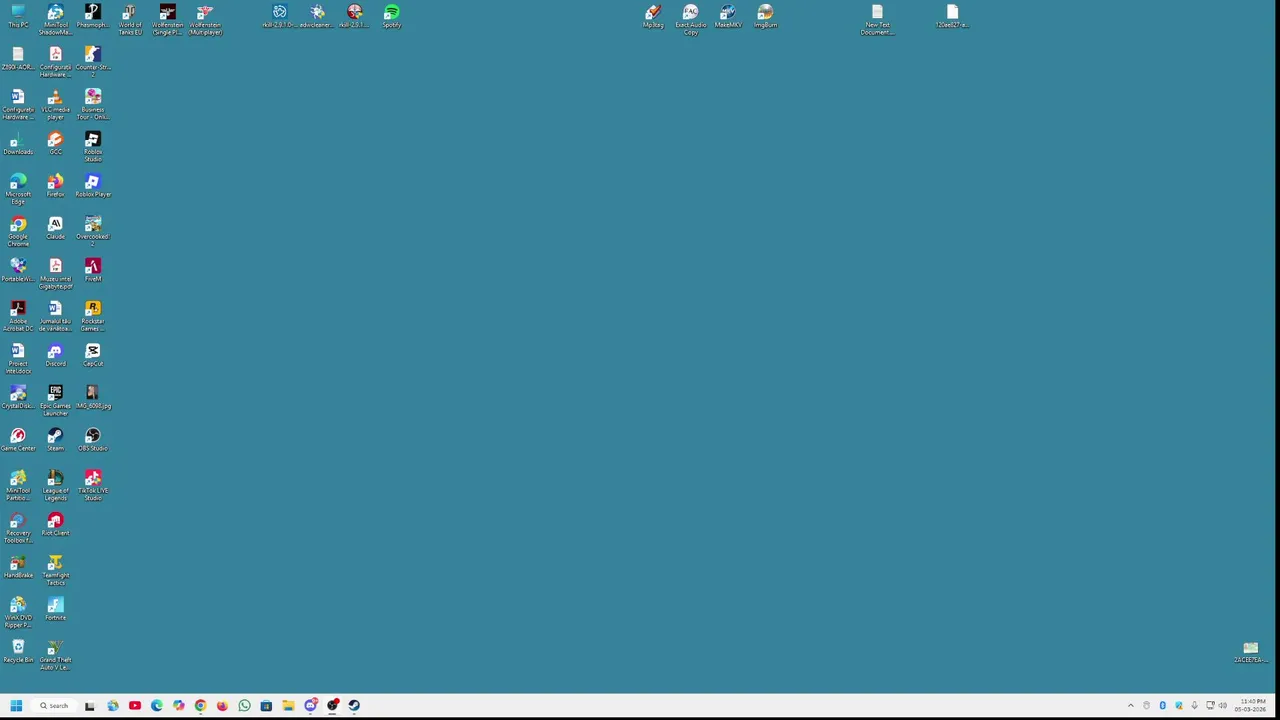The image size is (1280, 720).
Task: Select New Text Document file
Action: (x=877, y=20)
